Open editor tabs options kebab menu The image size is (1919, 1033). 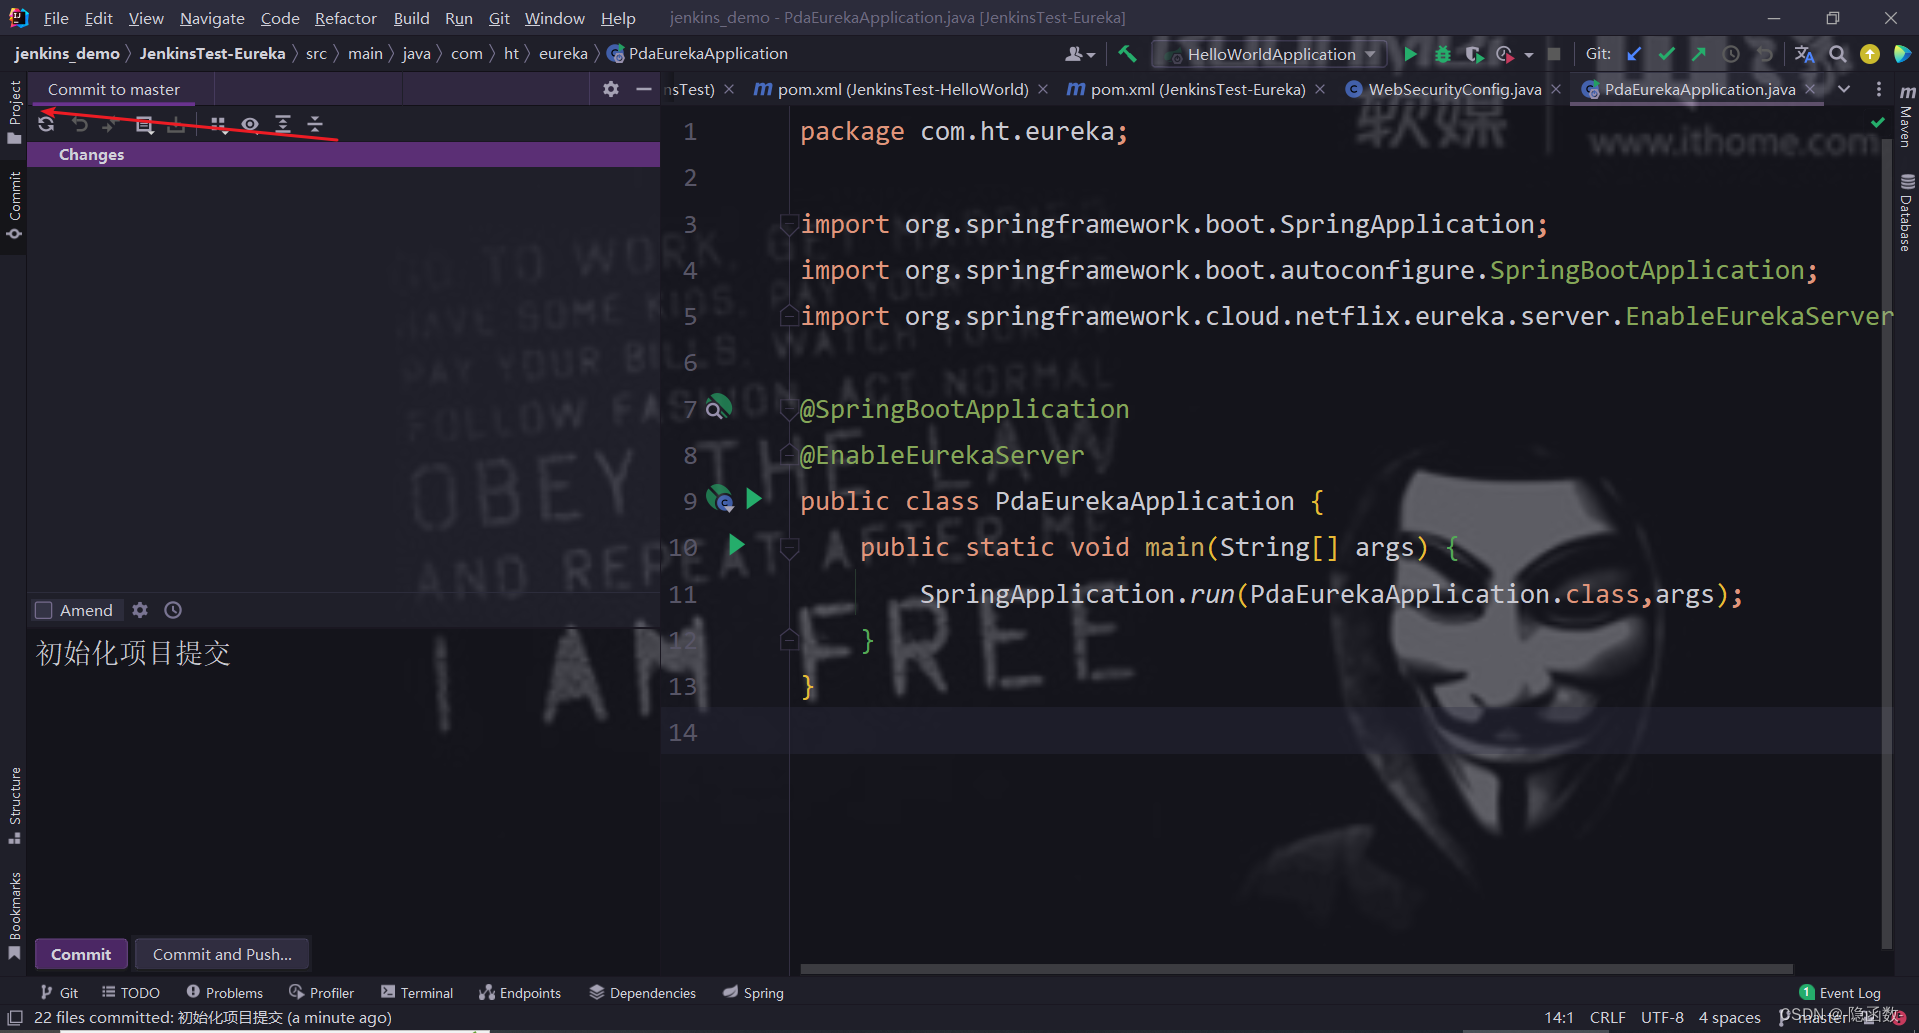point(1879,89)
